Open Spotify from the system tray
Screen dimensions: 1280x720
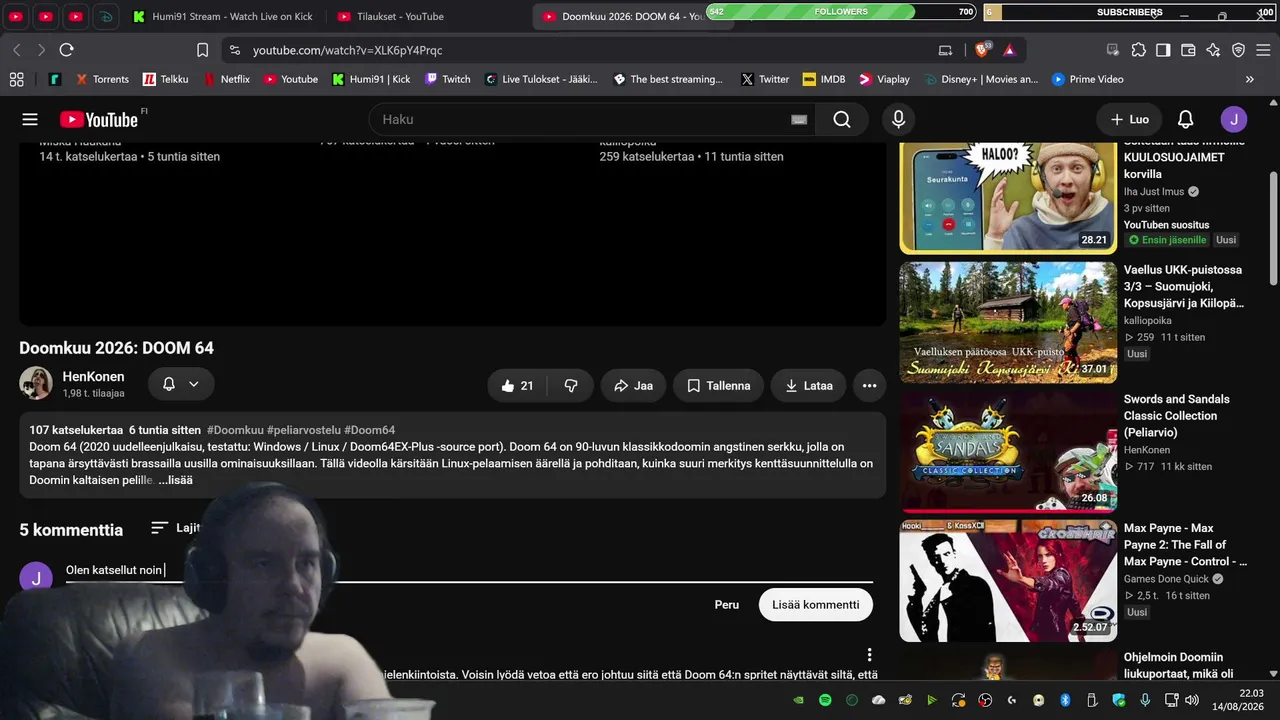(825, 700)
